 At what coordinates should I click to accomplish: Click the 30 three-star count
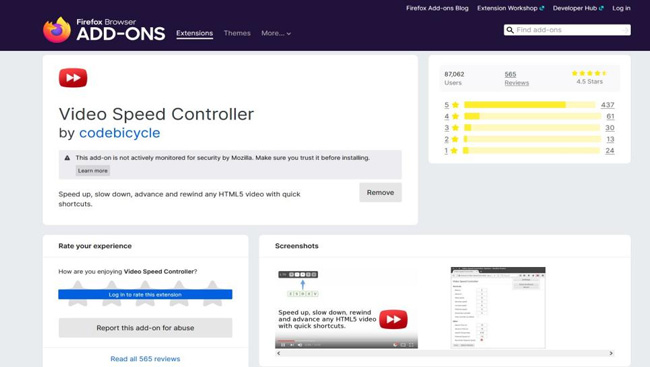[610, 128]
